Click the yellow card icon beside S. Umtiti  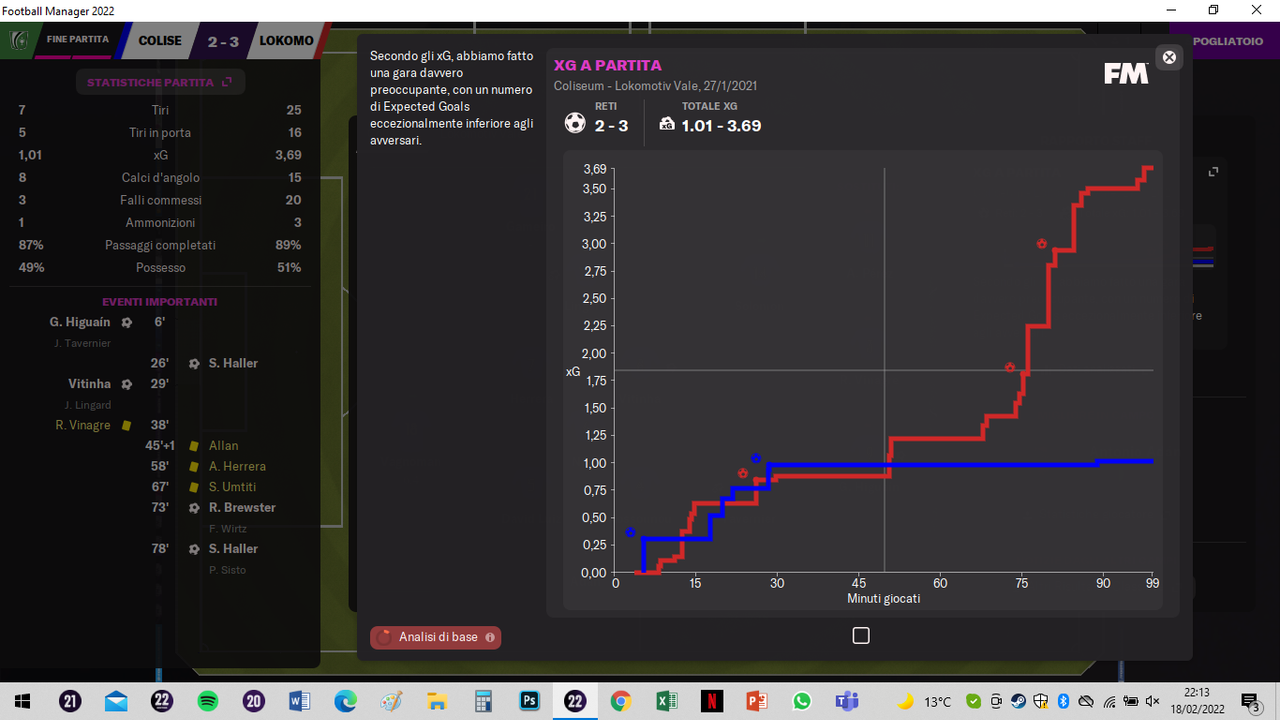tap(194, 488)
